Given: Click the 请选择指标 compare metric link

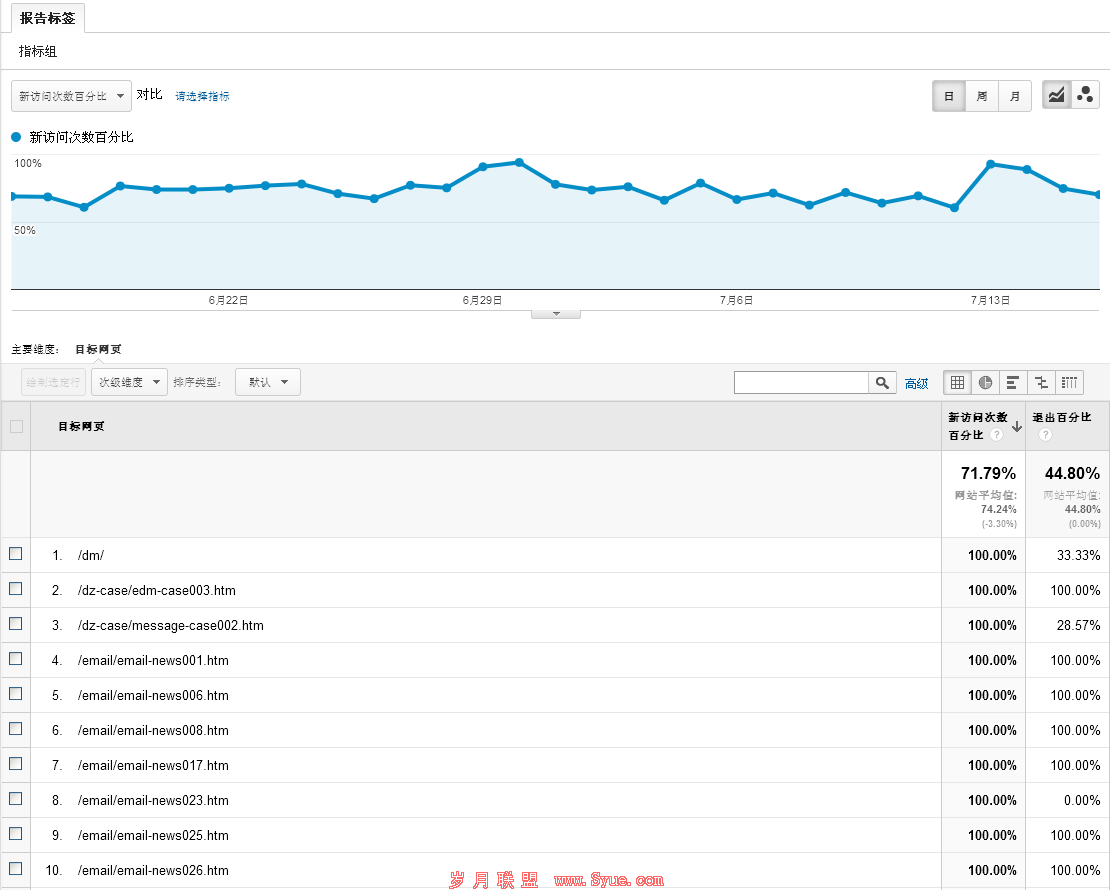Looking at the screenshot, I should 202,96.
